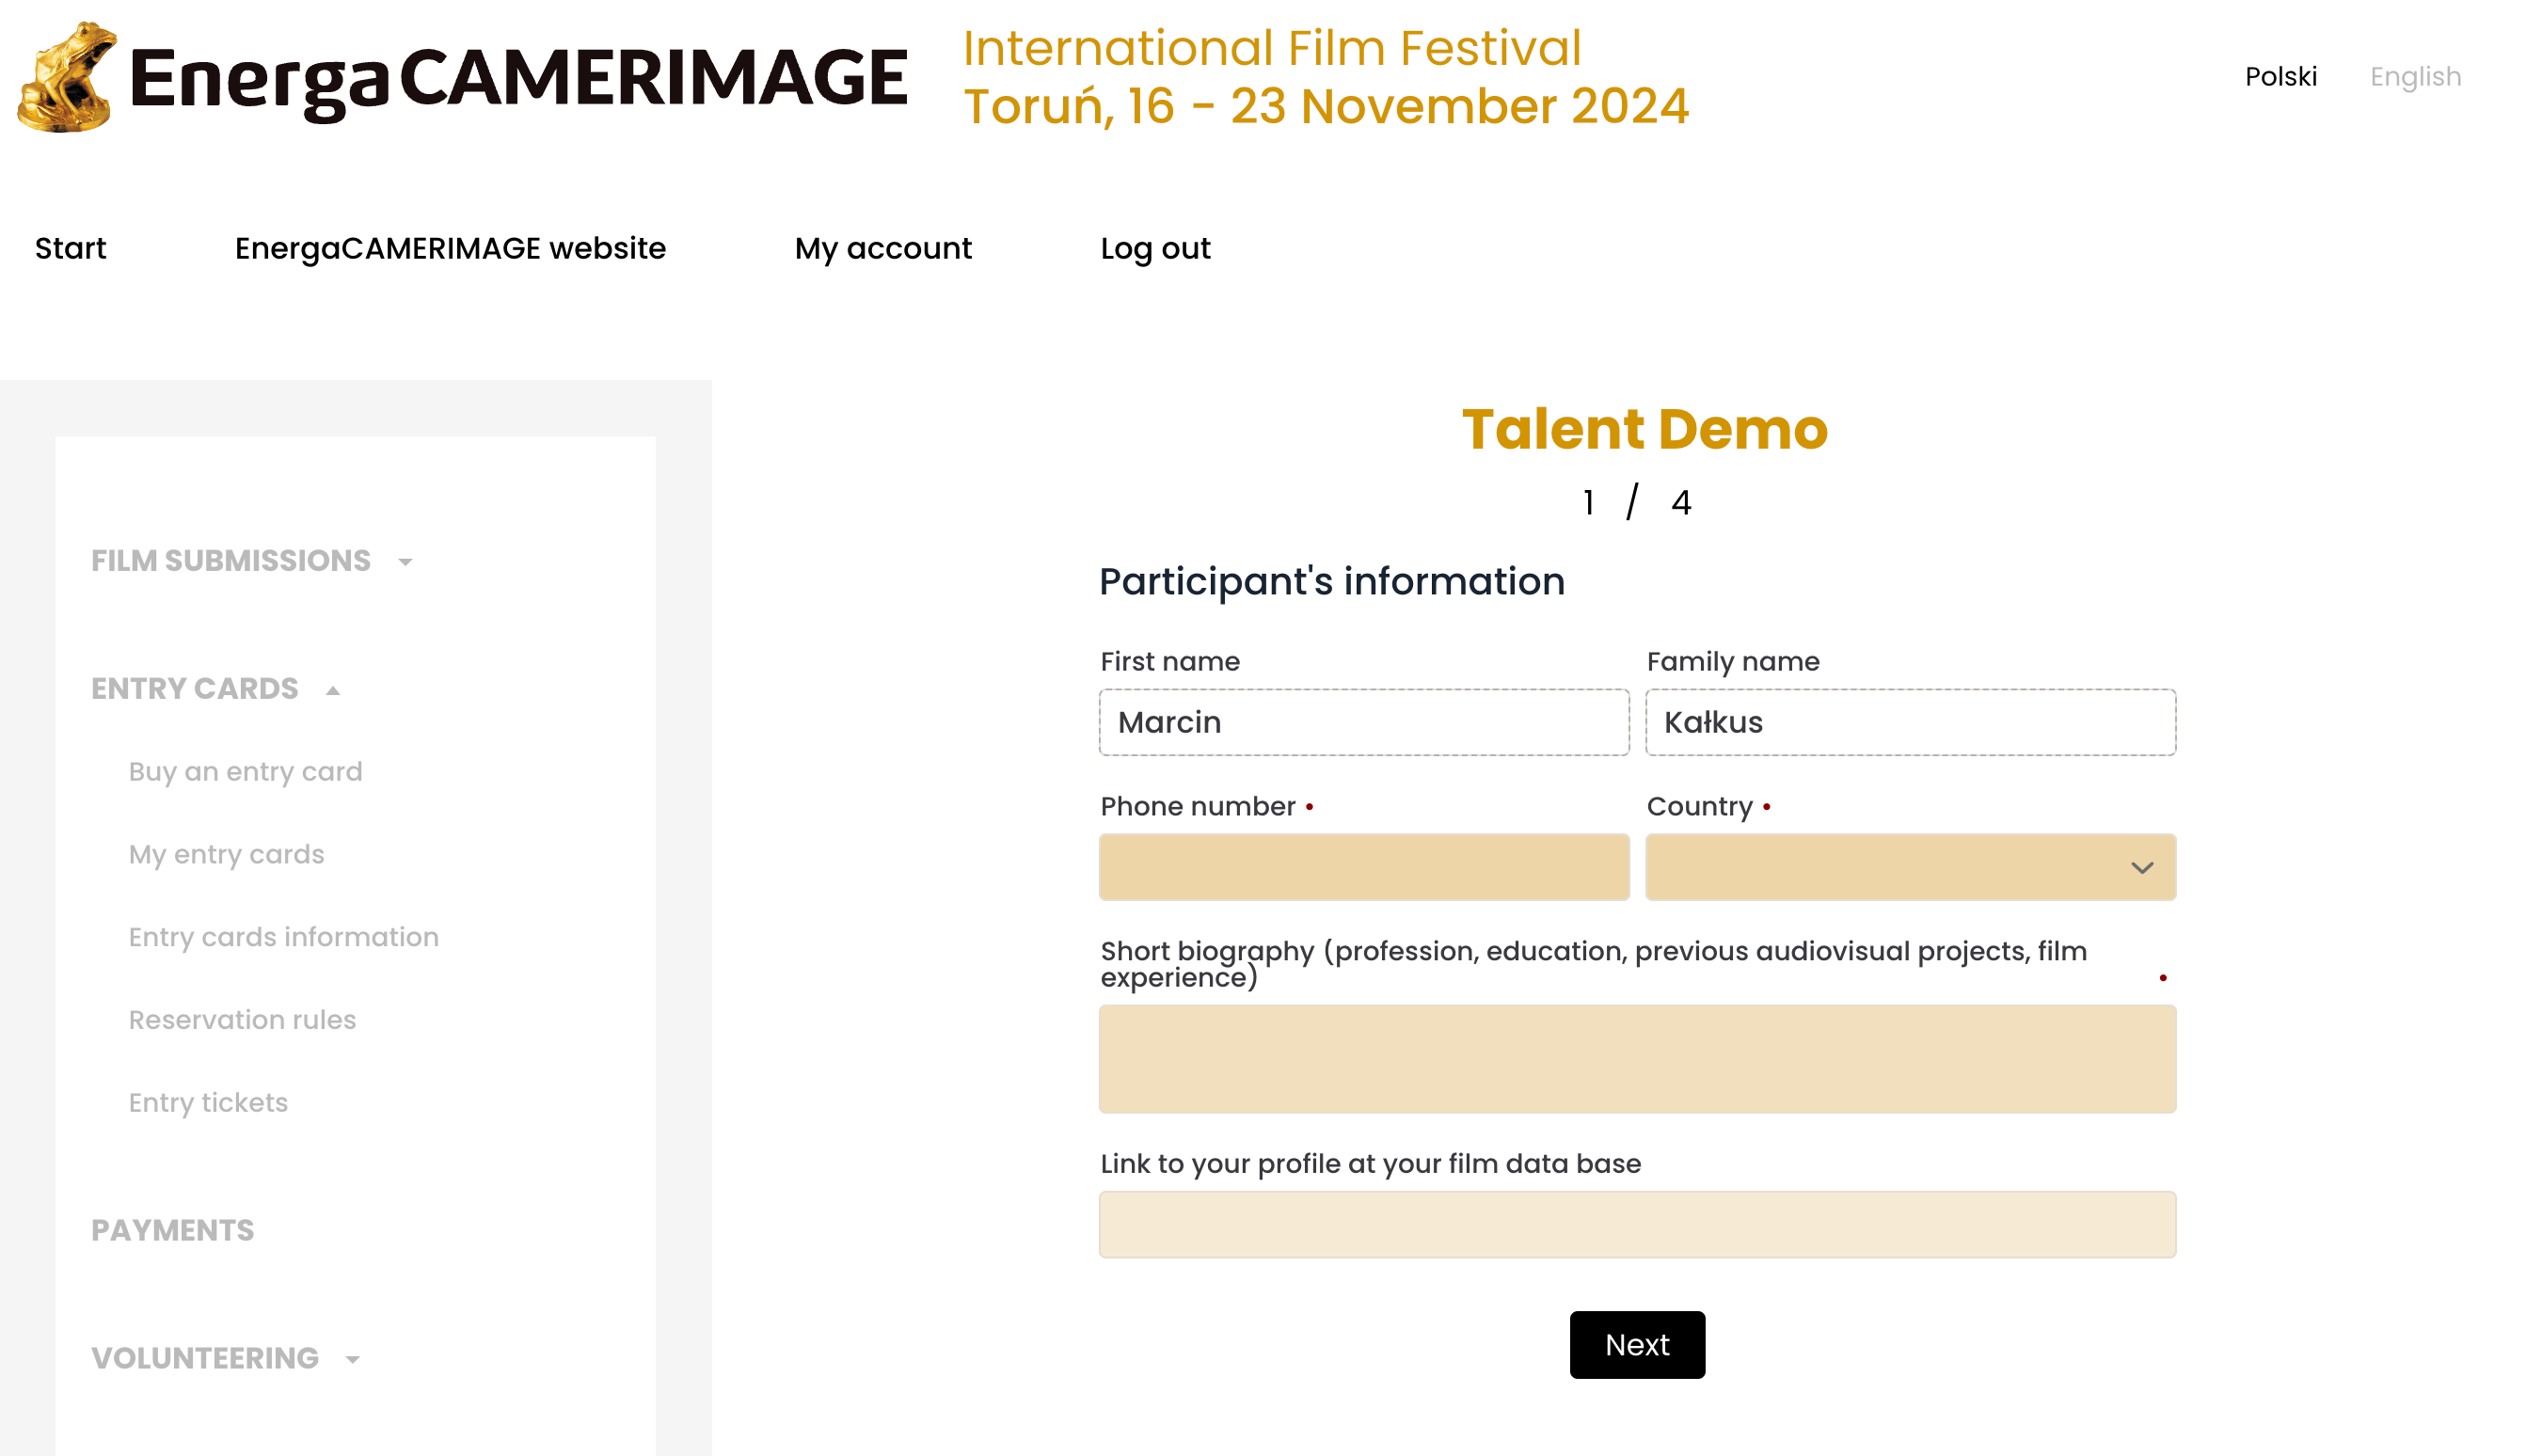Click the Family name field

tap(1910, 722)
